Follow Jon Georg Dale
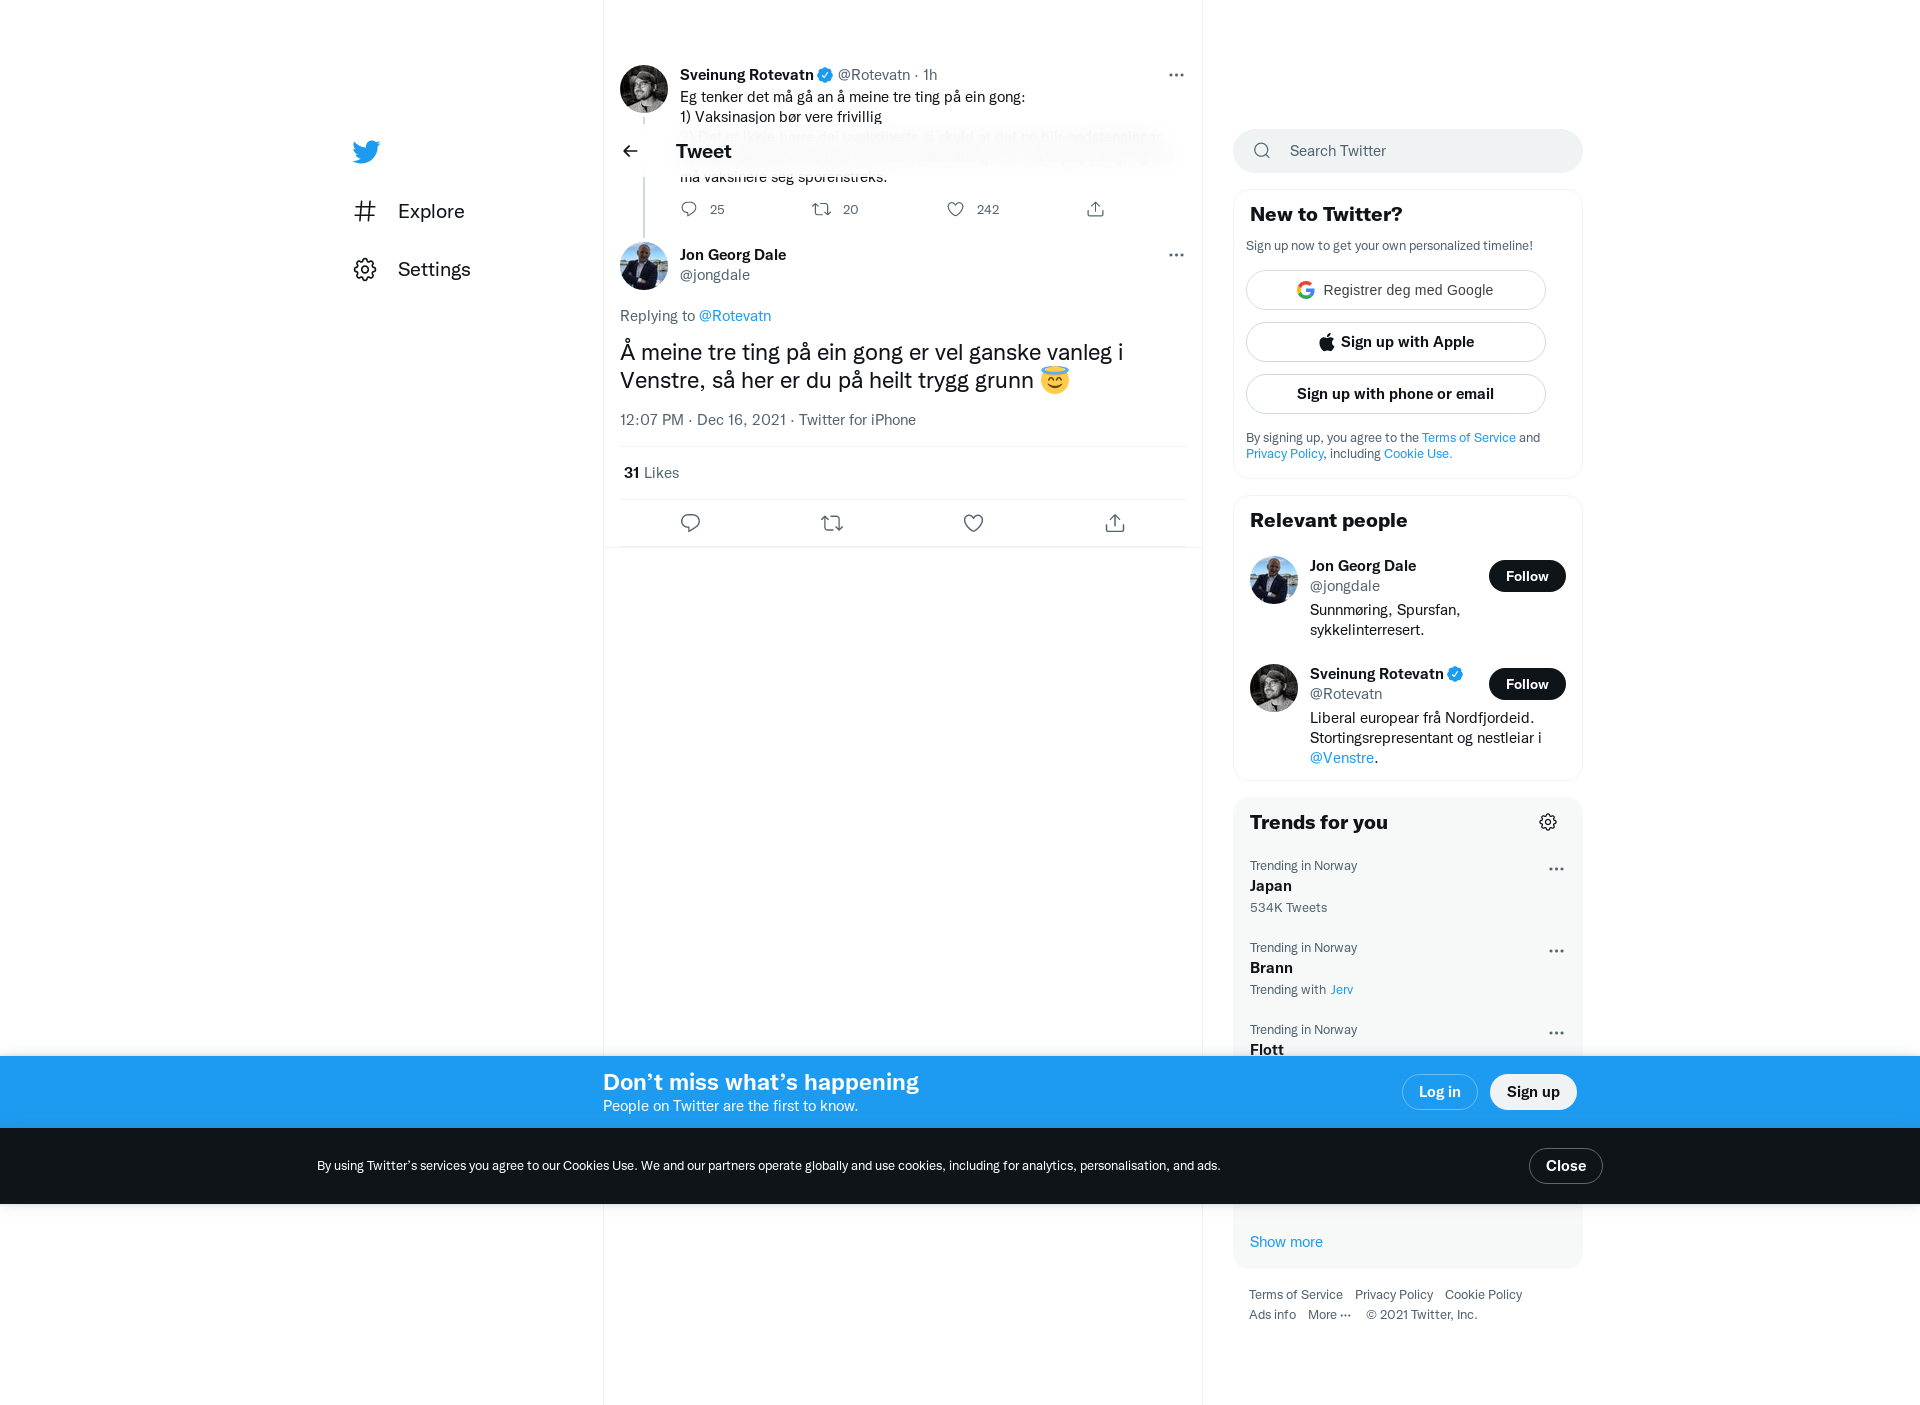Screen dimensions: 1920x1405 click(1527, 576)
